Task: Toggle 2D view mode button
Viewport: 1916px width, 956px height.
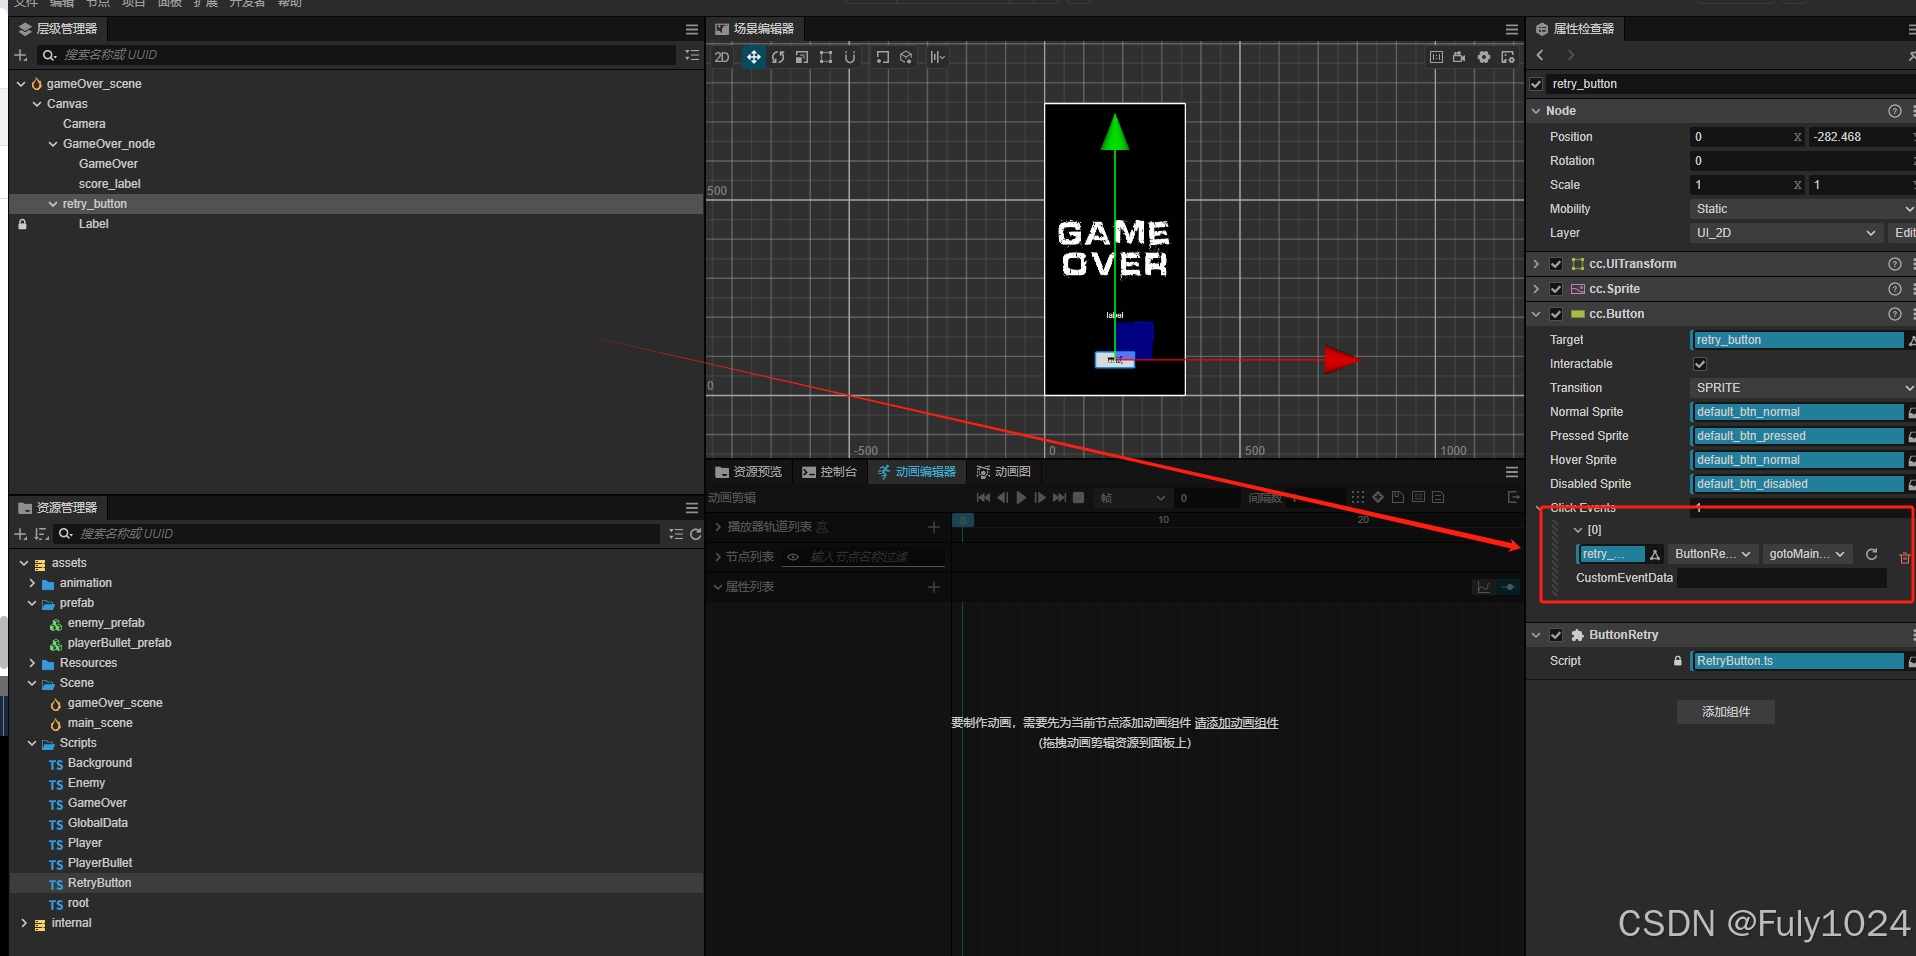Action: coord(722,57)
